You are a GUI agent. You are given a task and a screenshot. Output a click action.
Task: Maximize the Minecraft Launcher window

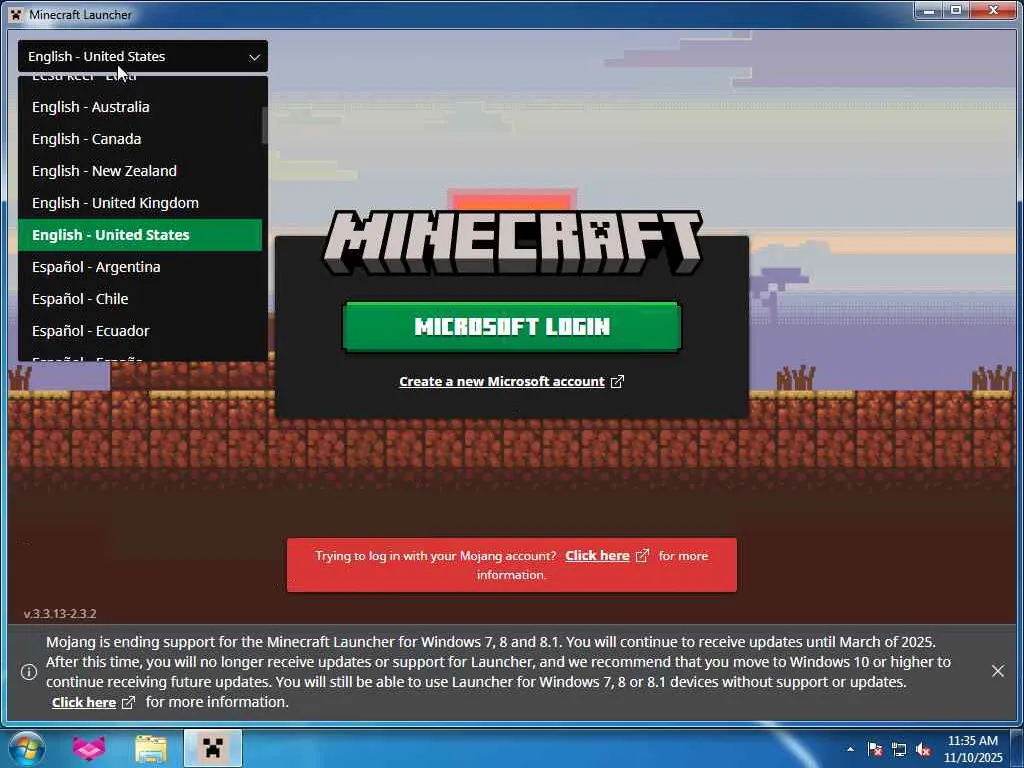(x=956, y=10)
